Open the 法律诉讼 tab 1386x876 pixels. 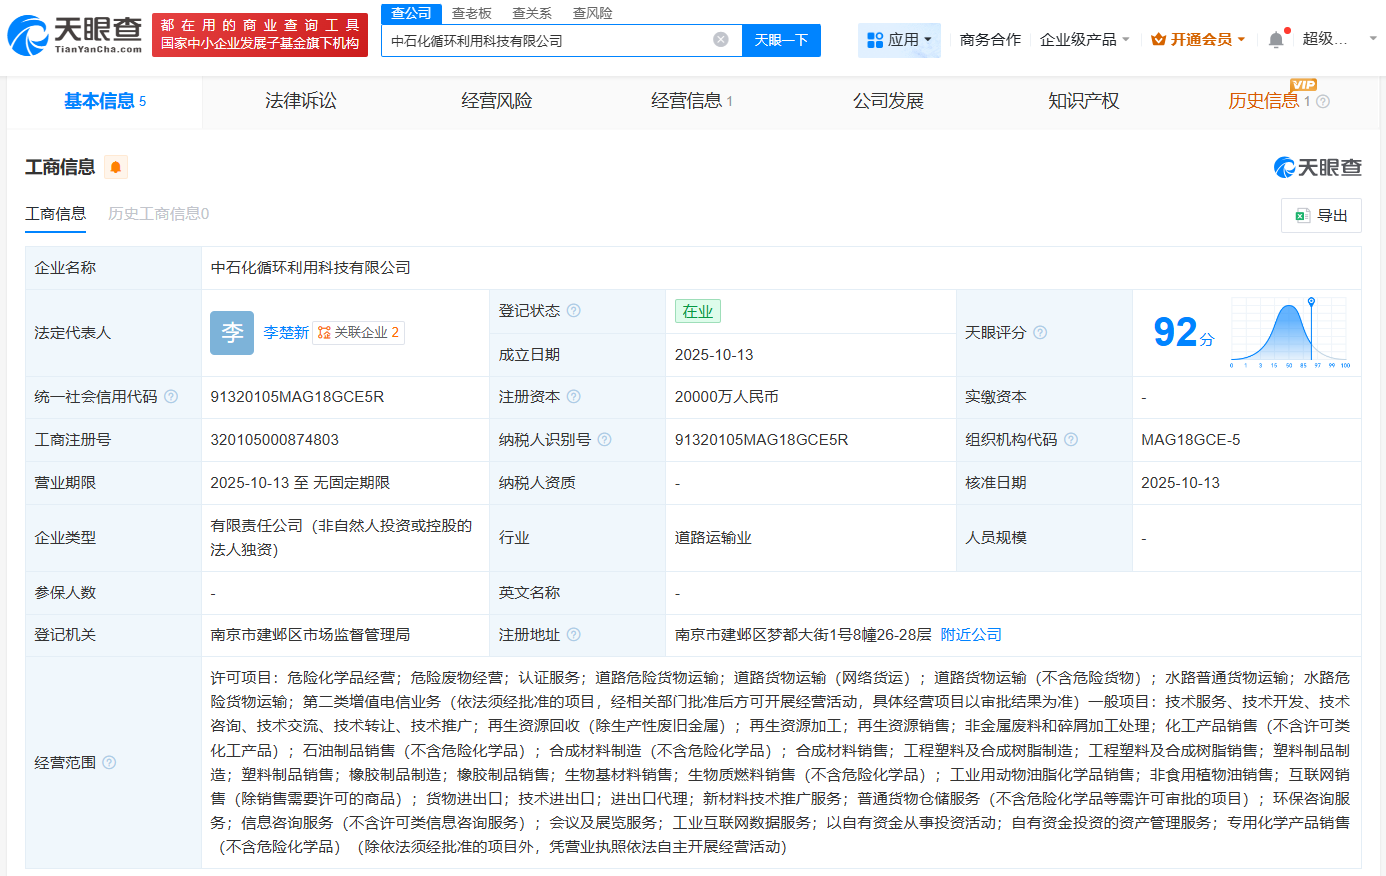coord(301,101)
